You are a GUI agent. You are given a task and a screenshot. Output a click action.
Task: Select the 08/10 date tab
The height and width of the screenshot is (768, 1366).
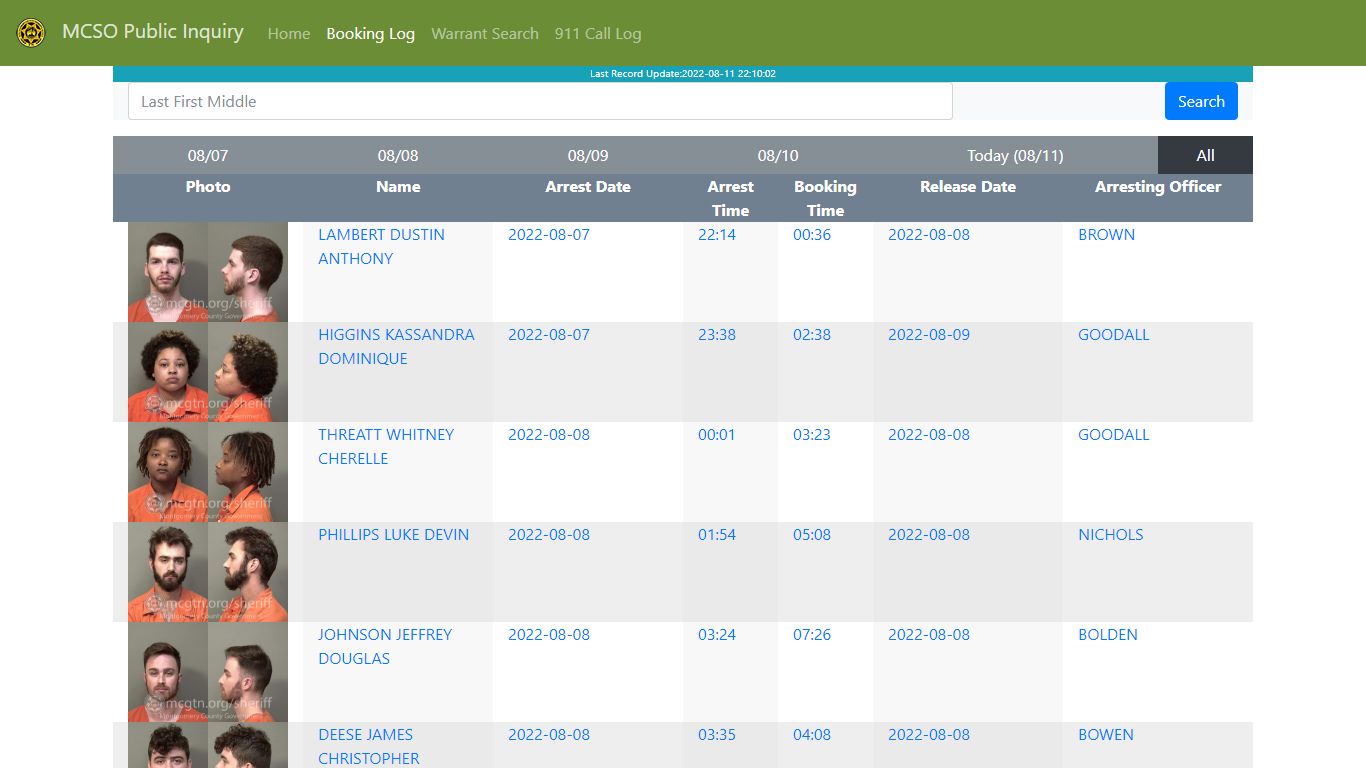(x=778, y=155)
